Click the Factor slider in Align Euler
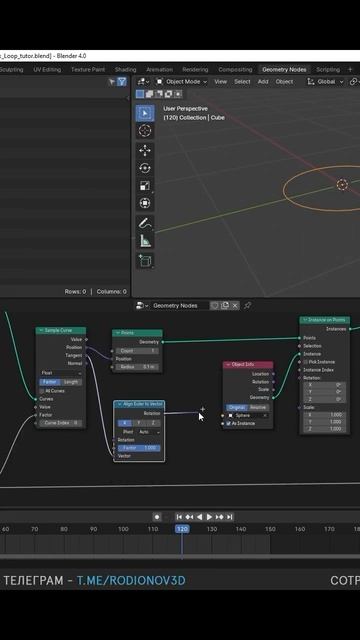The image size is (360, 640). [x=139, y=448]
